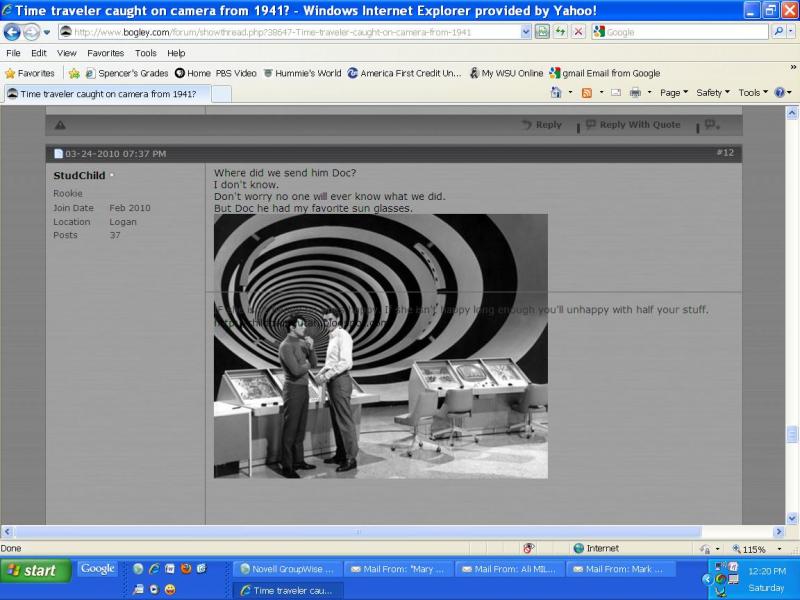Open America First Credit Union bookmark
Viewport: 800px width, 600px height.
pyautogui.click(x=404, y=73)
